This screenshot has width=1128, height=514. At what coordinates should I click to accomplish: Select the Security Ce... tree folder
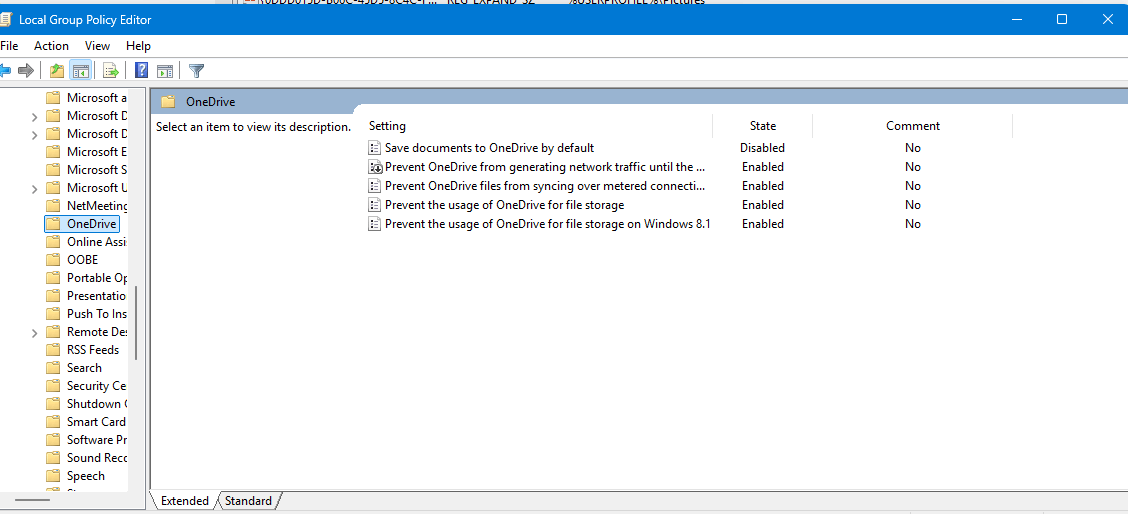(87, 386)
